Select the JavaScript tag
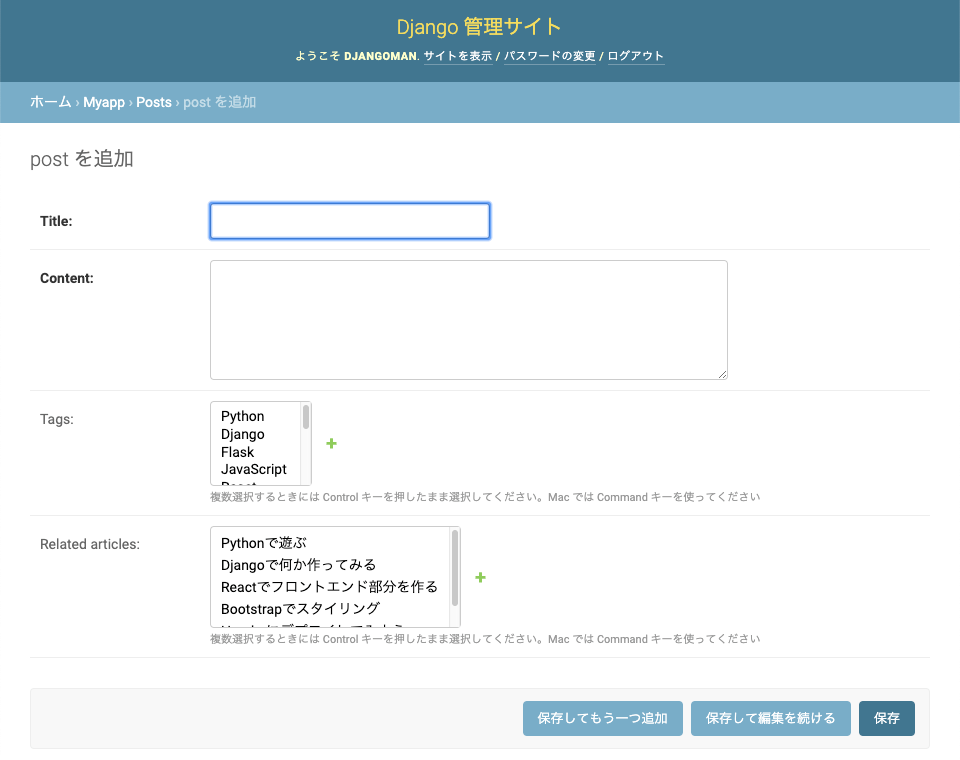This screenshot has height=760, width=960. (x=253, y=469)
